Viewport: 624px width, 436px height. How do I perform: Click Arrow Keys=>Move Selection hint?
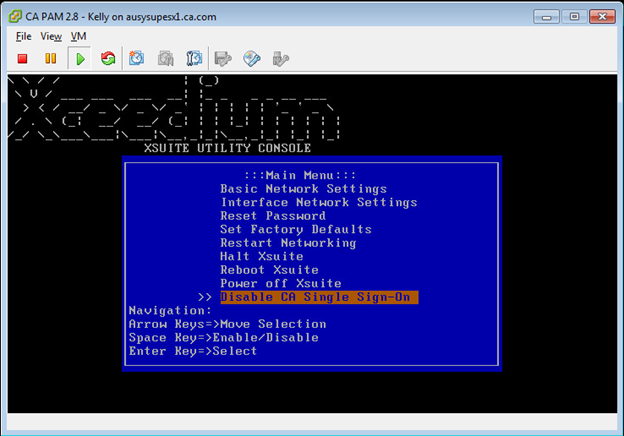228,324
